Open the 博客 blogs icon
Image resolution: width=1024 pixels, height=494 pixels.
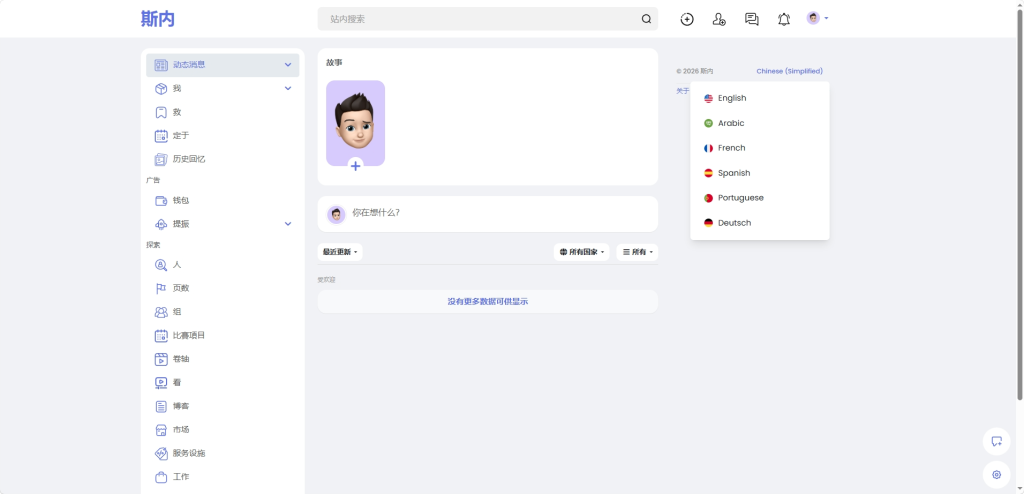(161, 406)
